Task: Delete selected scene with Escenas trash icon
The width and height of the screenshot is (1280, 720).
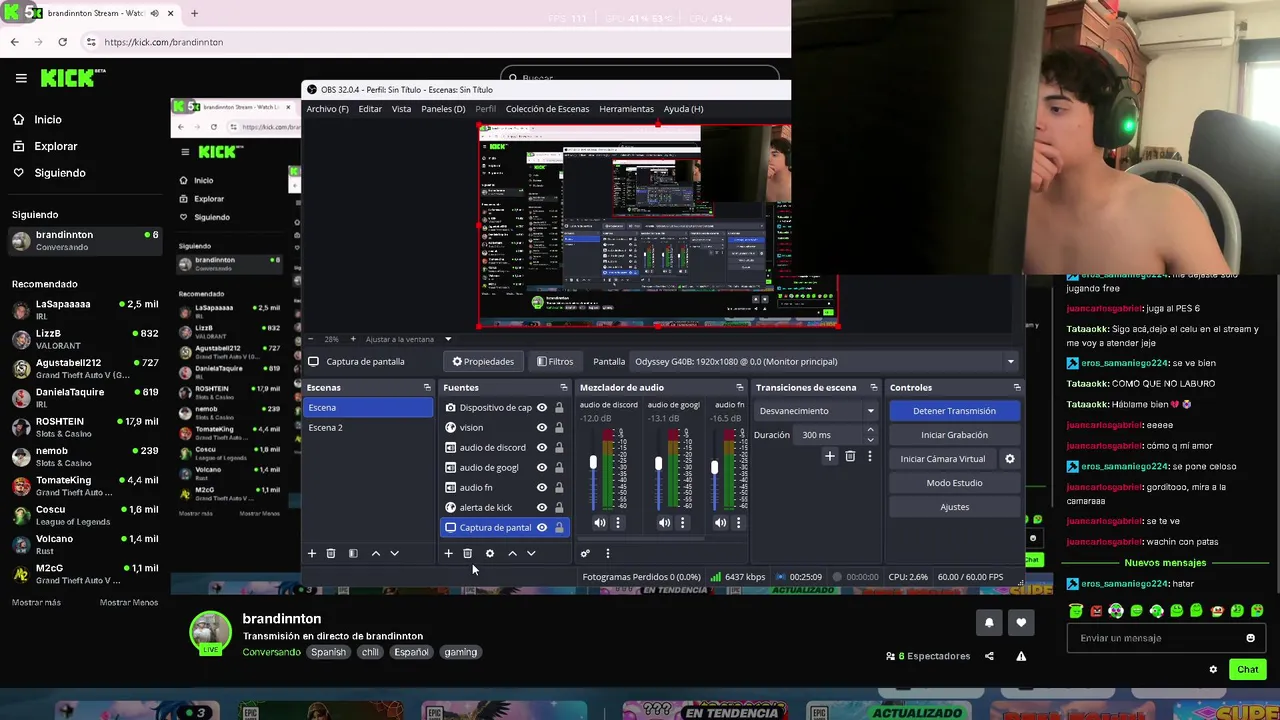Action: click(x=331, y=553)
